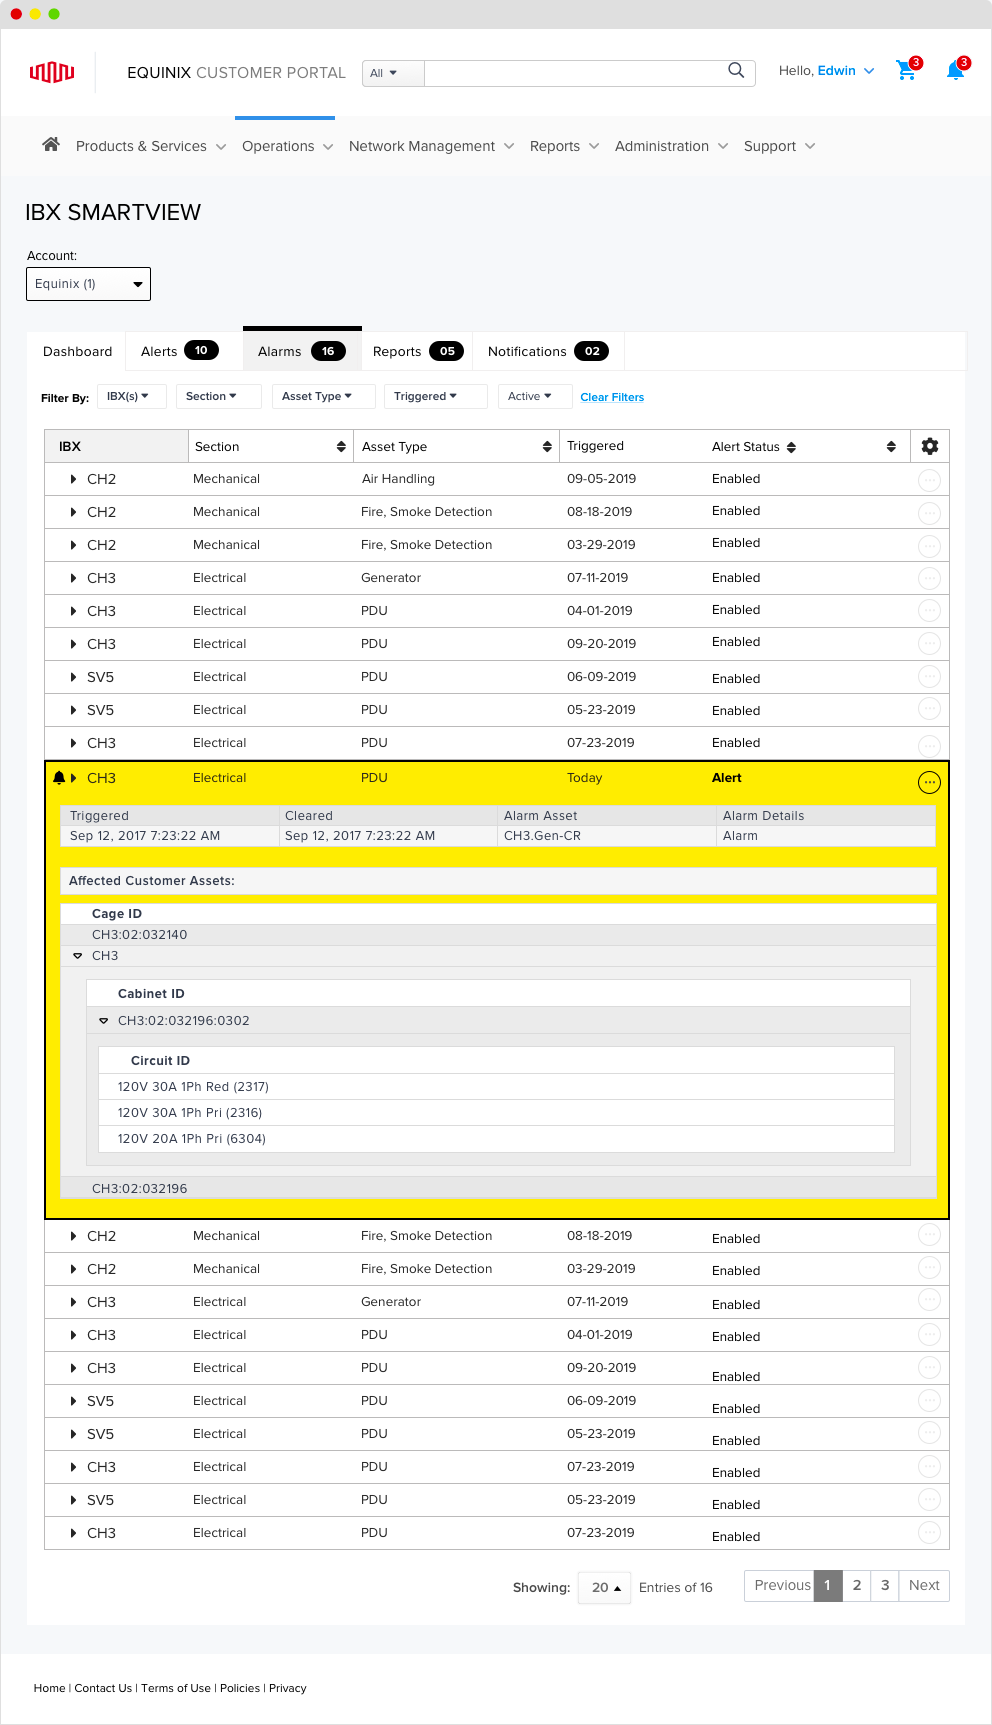Open the Account Equinix (1) dropdown

pyautogui.click(x=88, y=284)
